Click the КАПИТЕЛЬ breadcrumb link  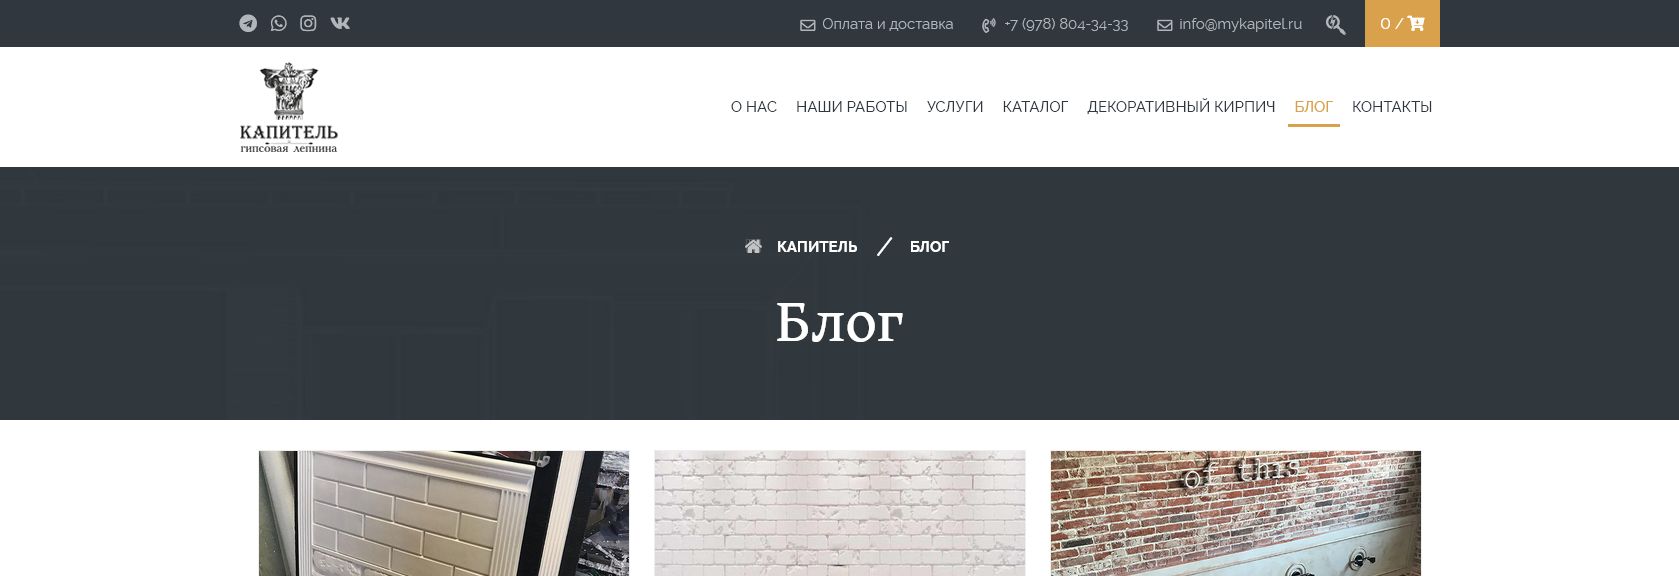click(x=817, y=246)
